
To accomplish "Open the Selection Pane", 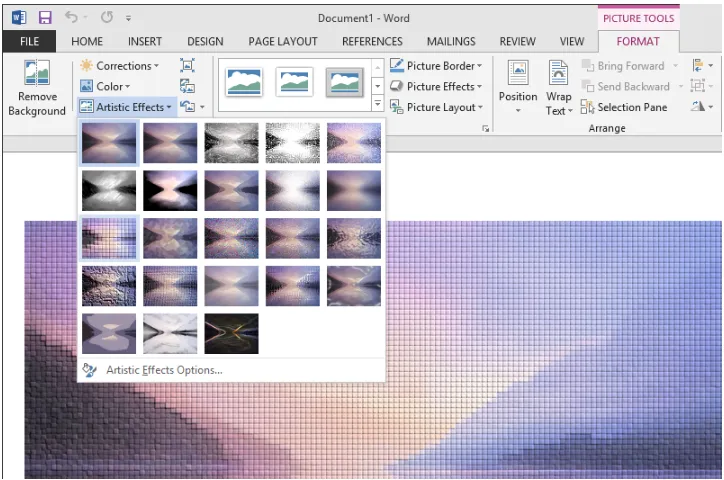I will (624, 107).
